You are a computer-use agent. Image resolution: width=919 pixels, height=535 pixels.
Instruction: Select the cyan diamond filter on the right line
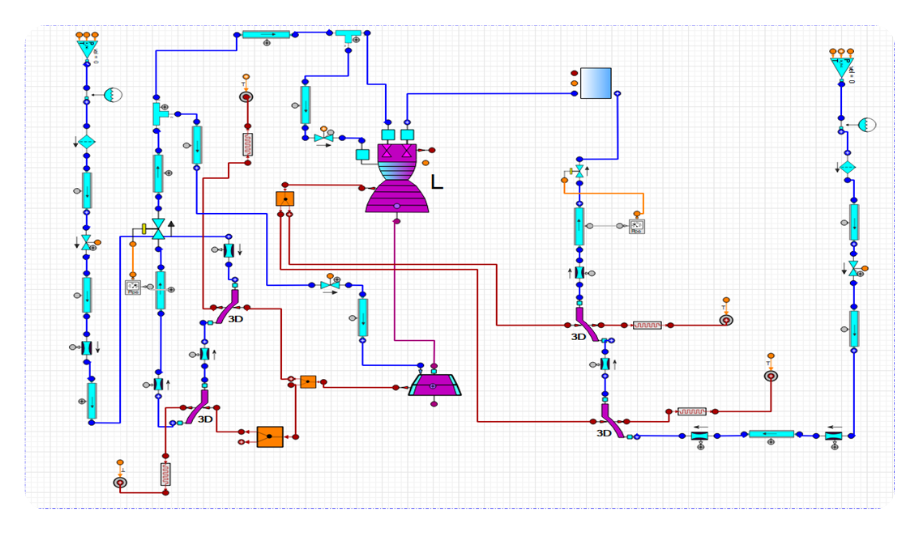pyautogui.click(x=847, y=168)
